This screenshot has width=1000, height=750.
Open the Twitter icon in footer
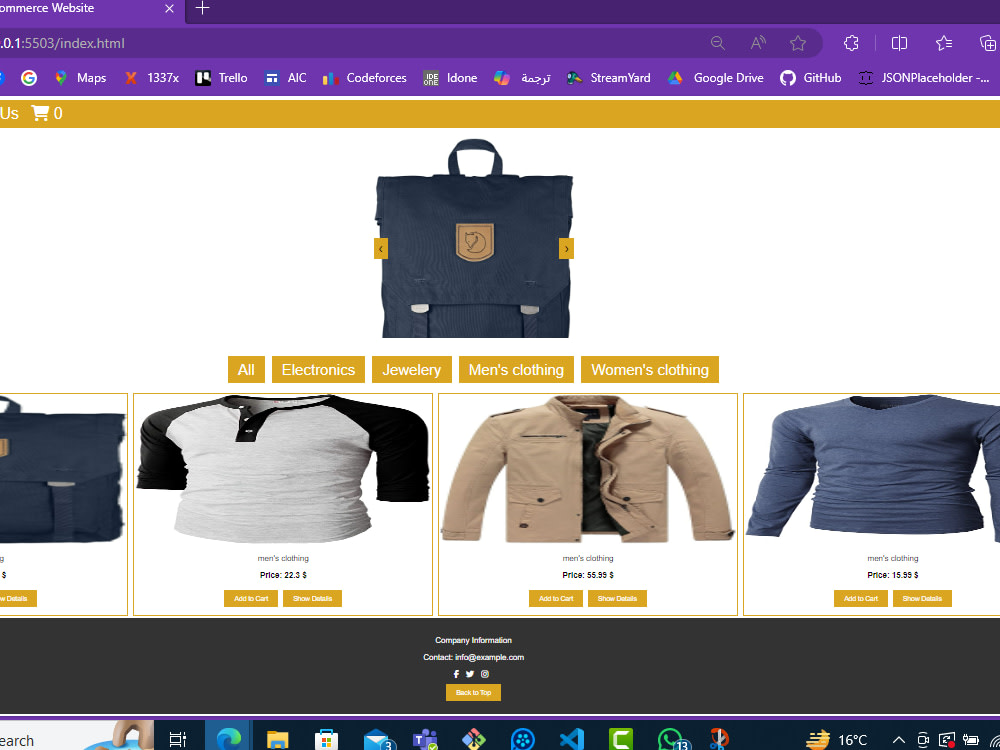click(x=470, y=674)
